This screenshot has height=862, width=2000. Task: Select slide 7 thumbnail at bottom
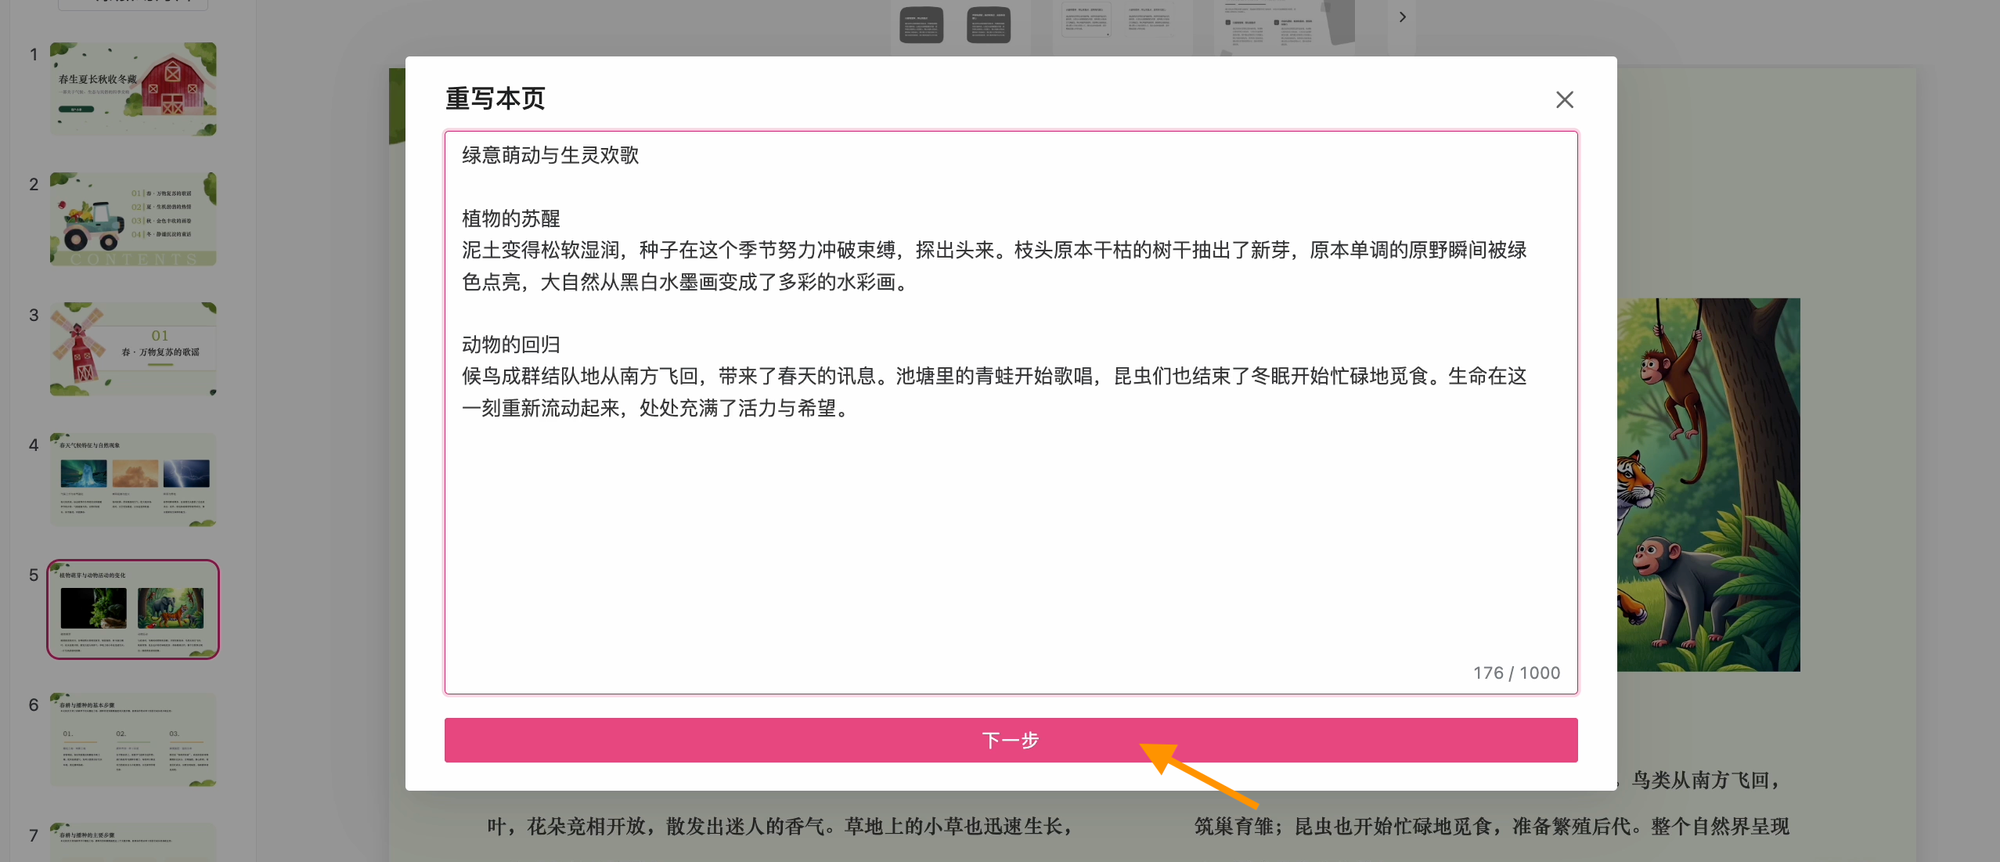tap(133, 842)
